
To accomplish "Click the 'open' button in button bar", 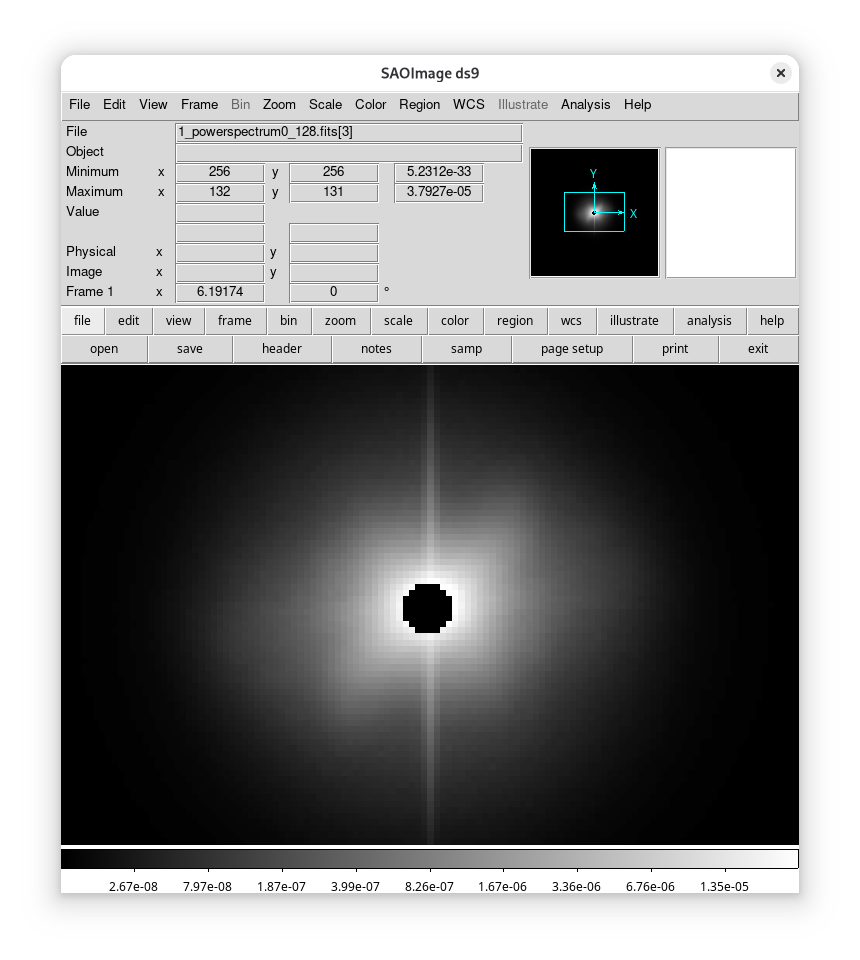I will click(104, 349).
